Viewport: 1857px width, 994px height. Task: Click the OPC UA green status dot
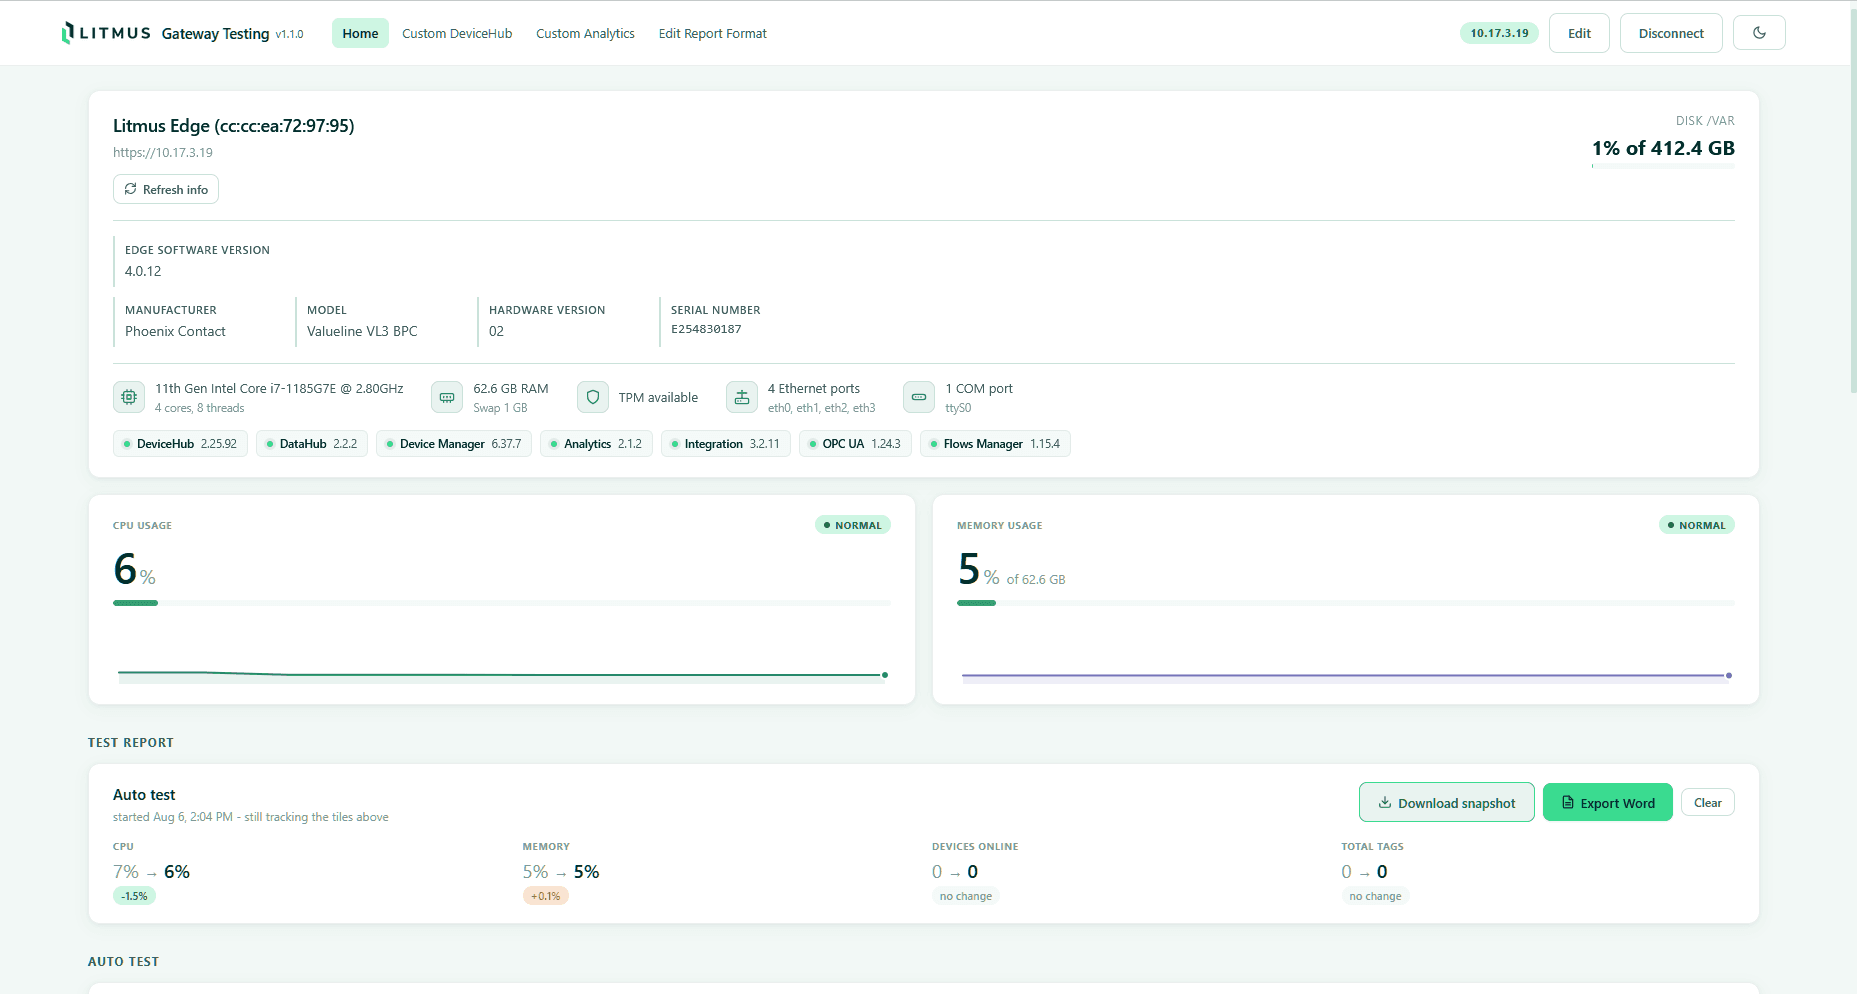pyautogui.click(x=813, y=444)
